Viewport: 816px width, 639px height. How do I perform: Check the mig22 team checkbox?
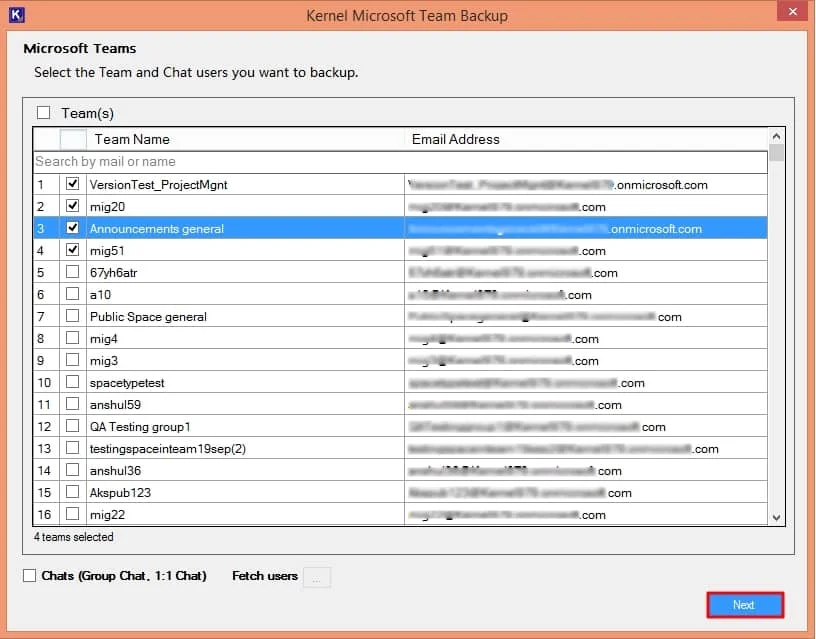pyautogui.click(x=73, y=514)
